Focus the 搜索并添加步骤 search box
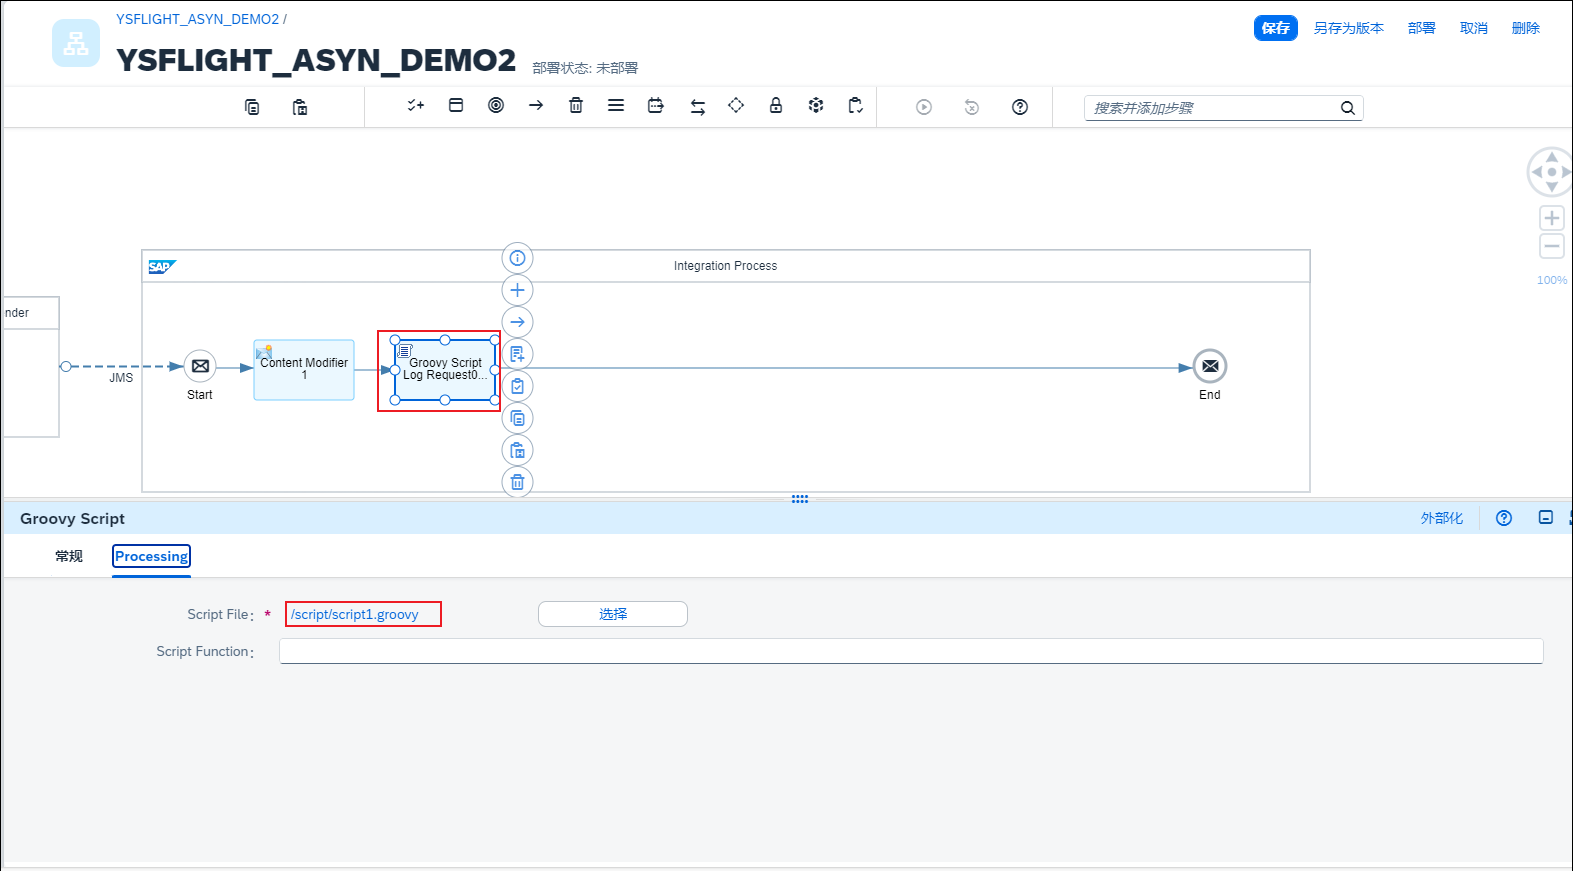The image size is (1573, 871). point(1212,108)
